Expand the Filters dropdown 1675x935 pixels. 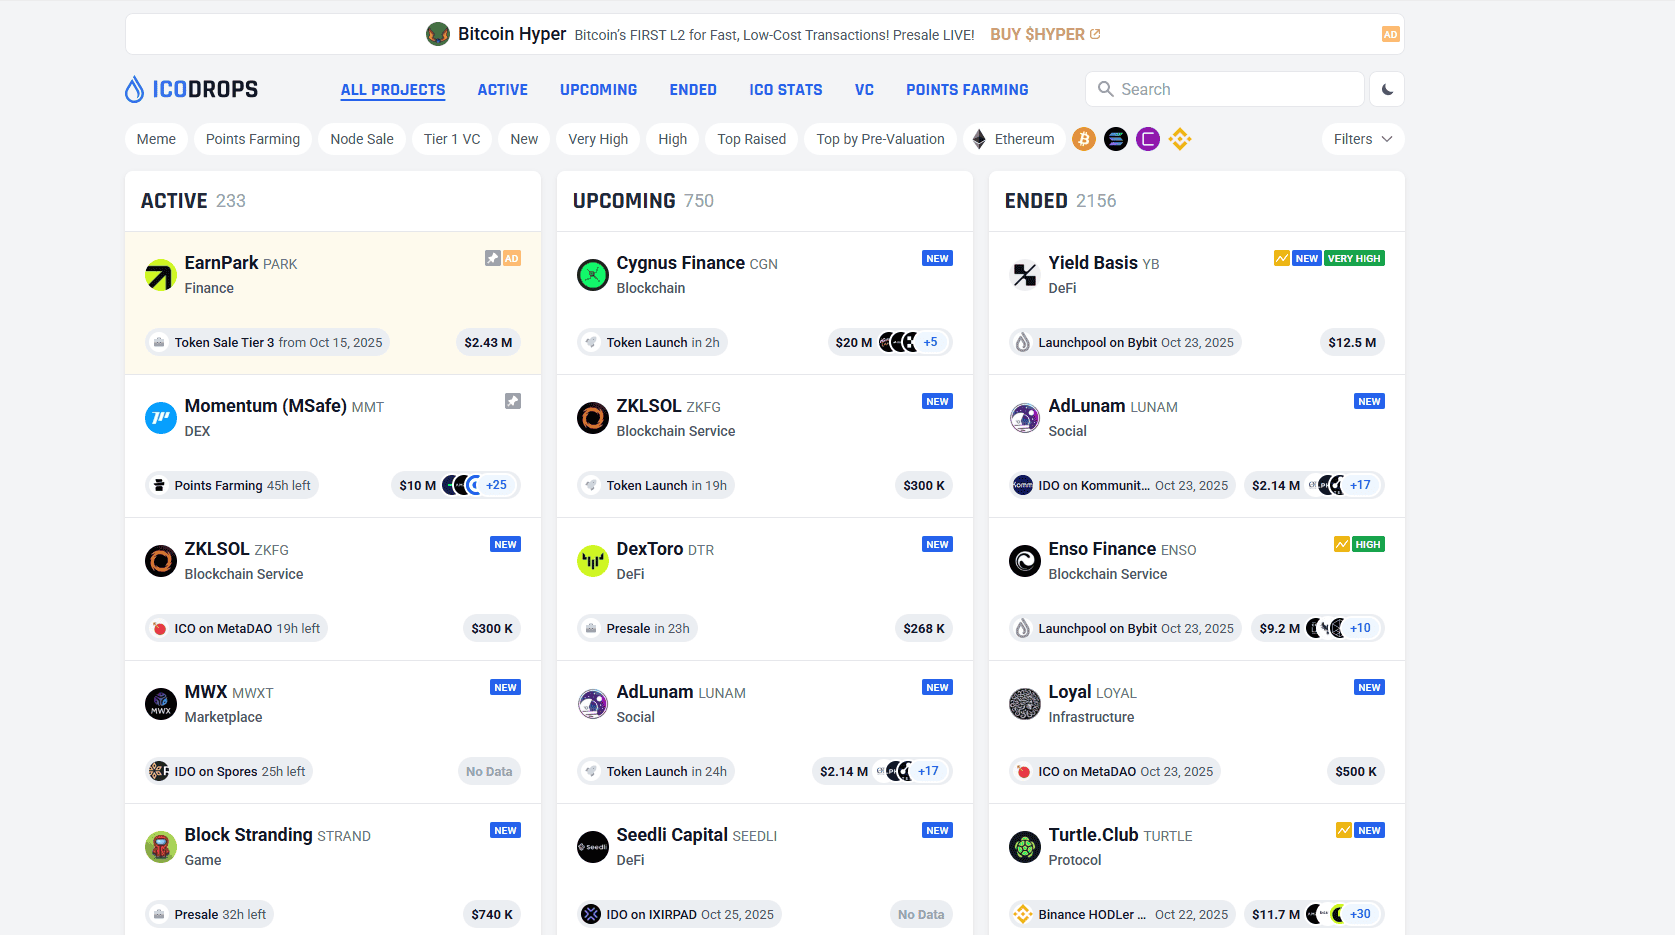click(x=1362, y=139)
